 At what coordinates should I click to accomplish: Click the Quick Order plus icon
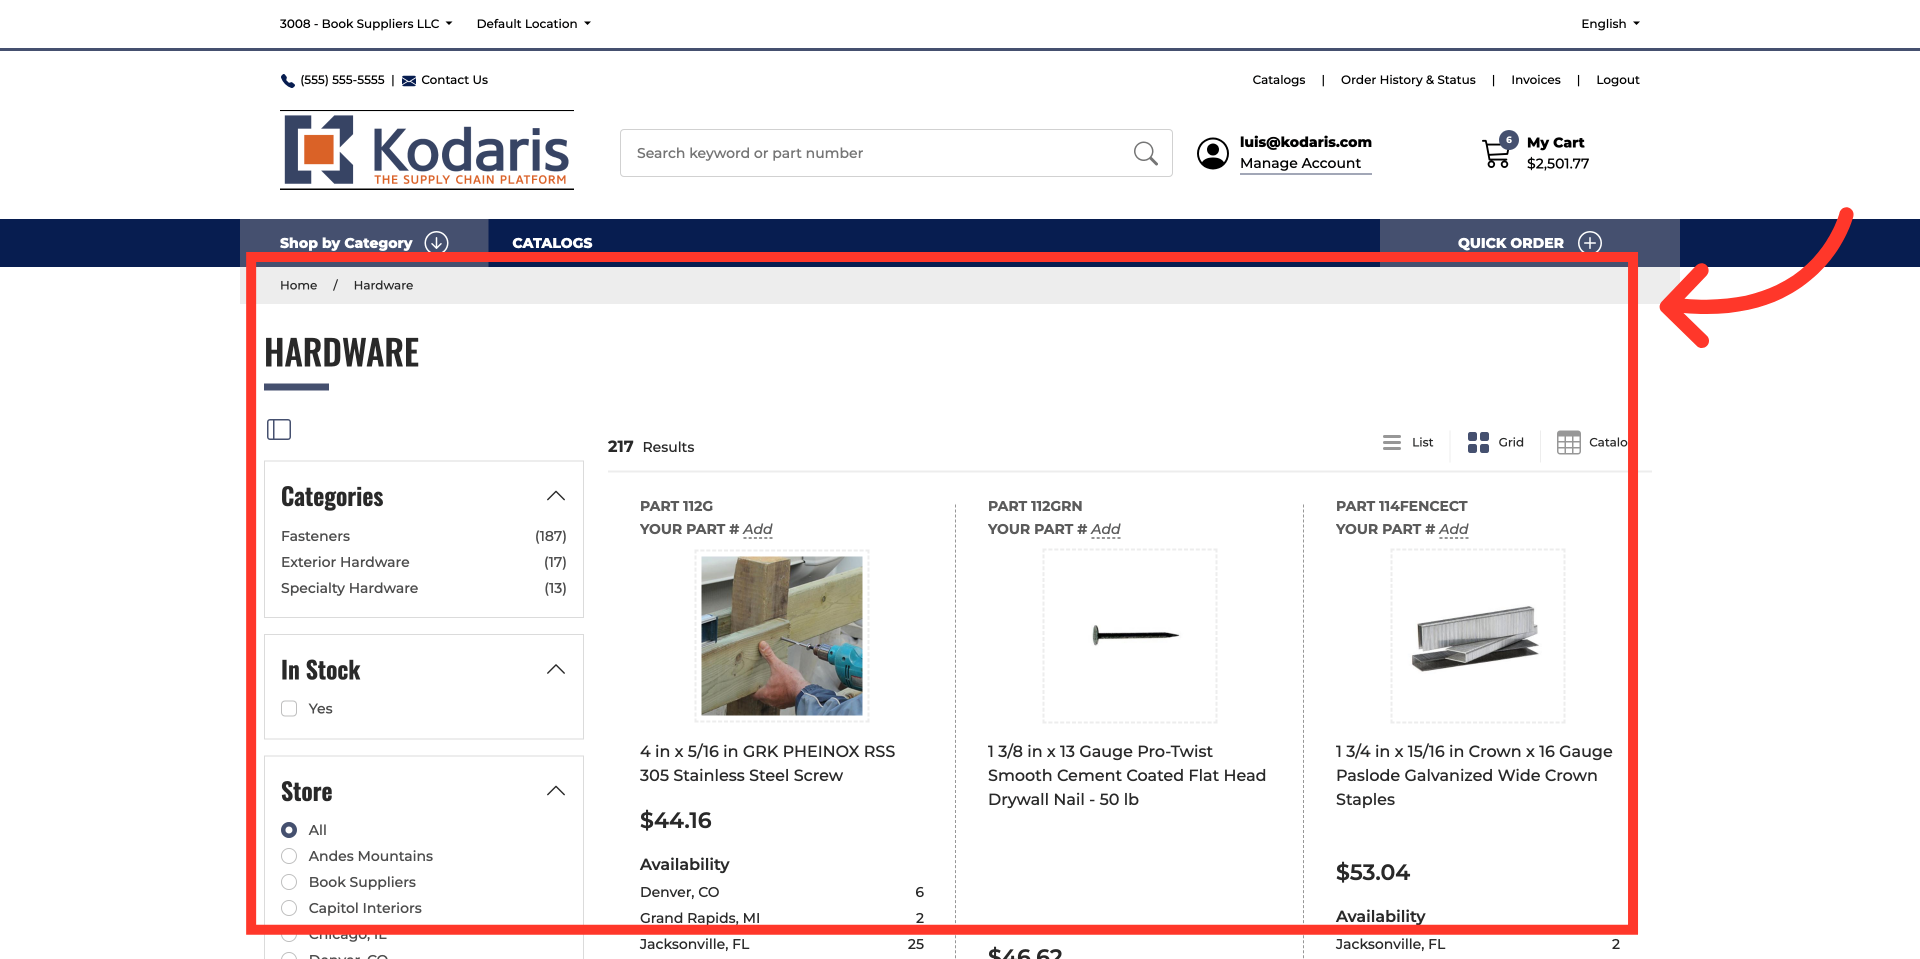coord(1590,243)
